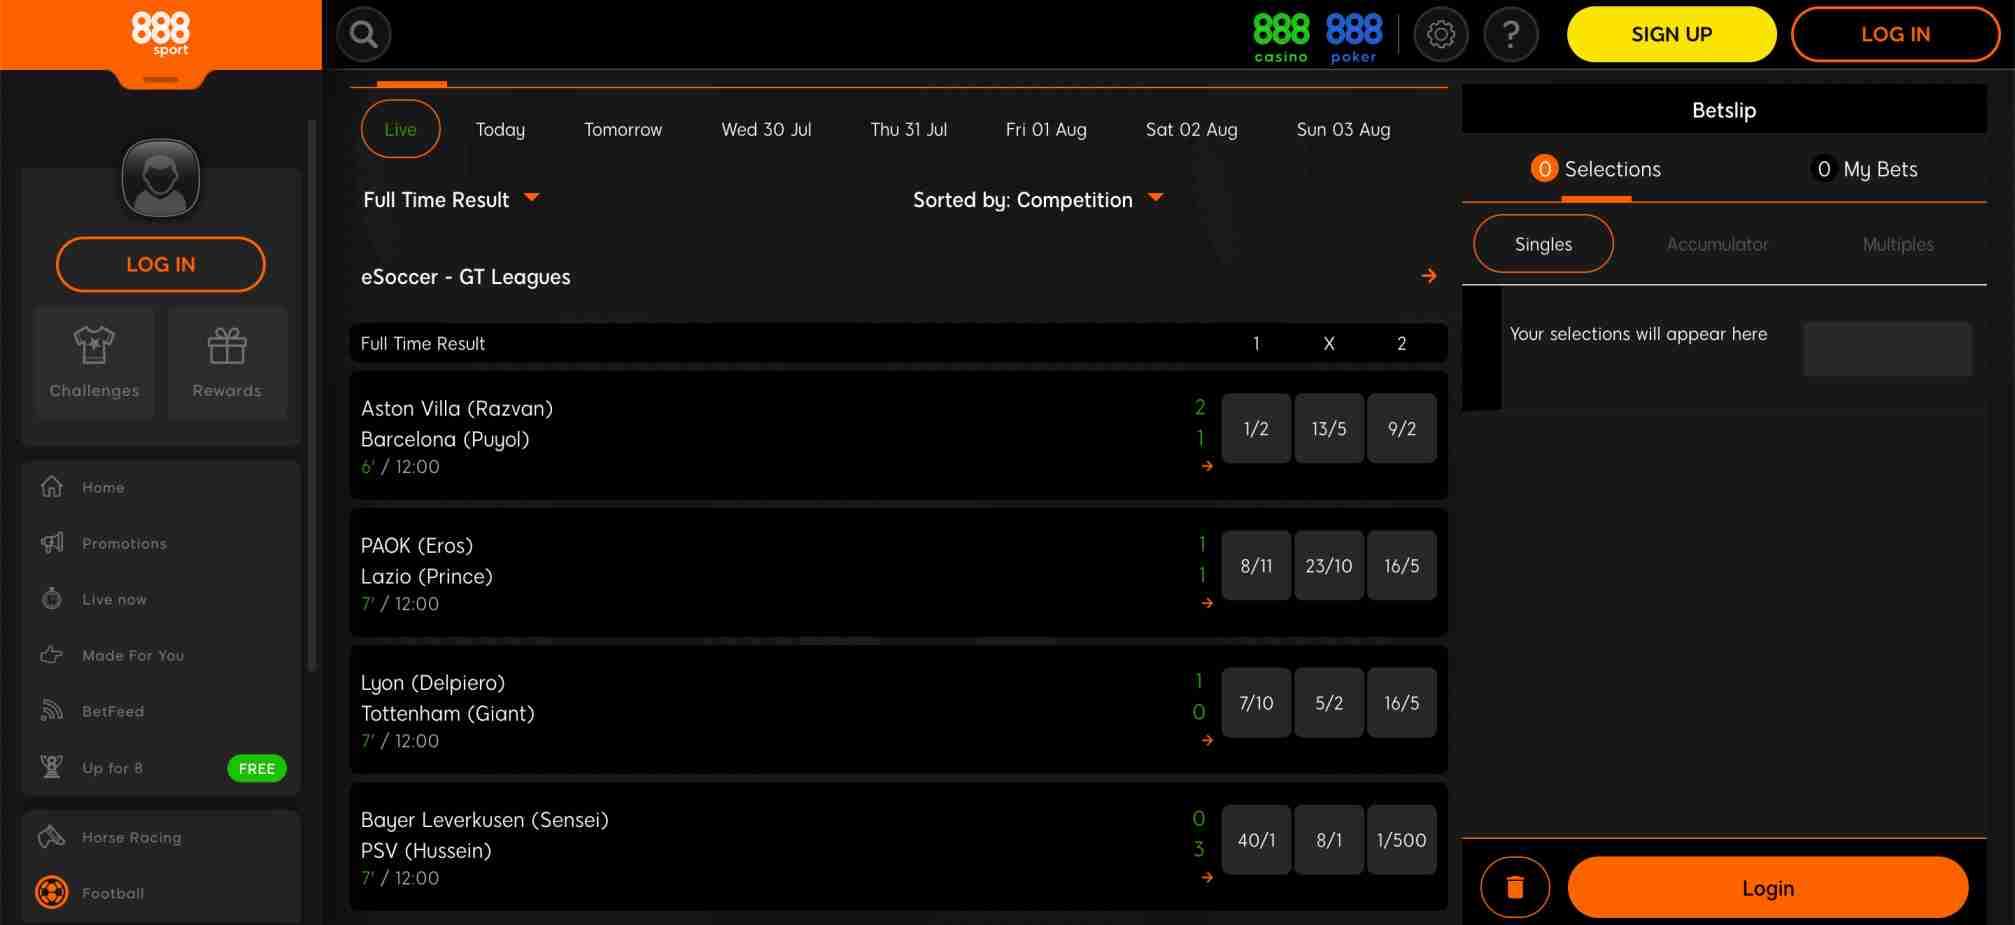This screenshot has width=2015, height=925.
Task: Select the Wed 30 Jul tab
Action: click(x=766, y=129)
